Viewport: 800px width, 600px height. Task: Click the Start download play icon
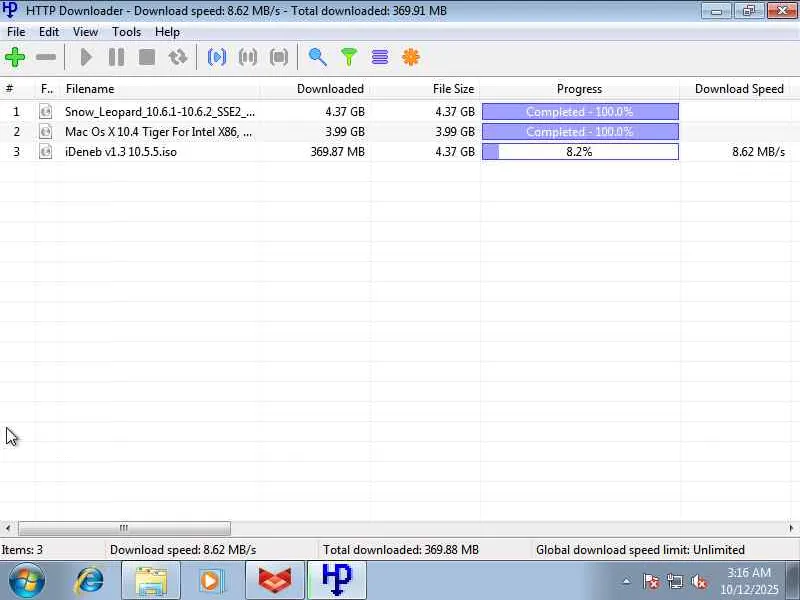[x=86, y=57]
